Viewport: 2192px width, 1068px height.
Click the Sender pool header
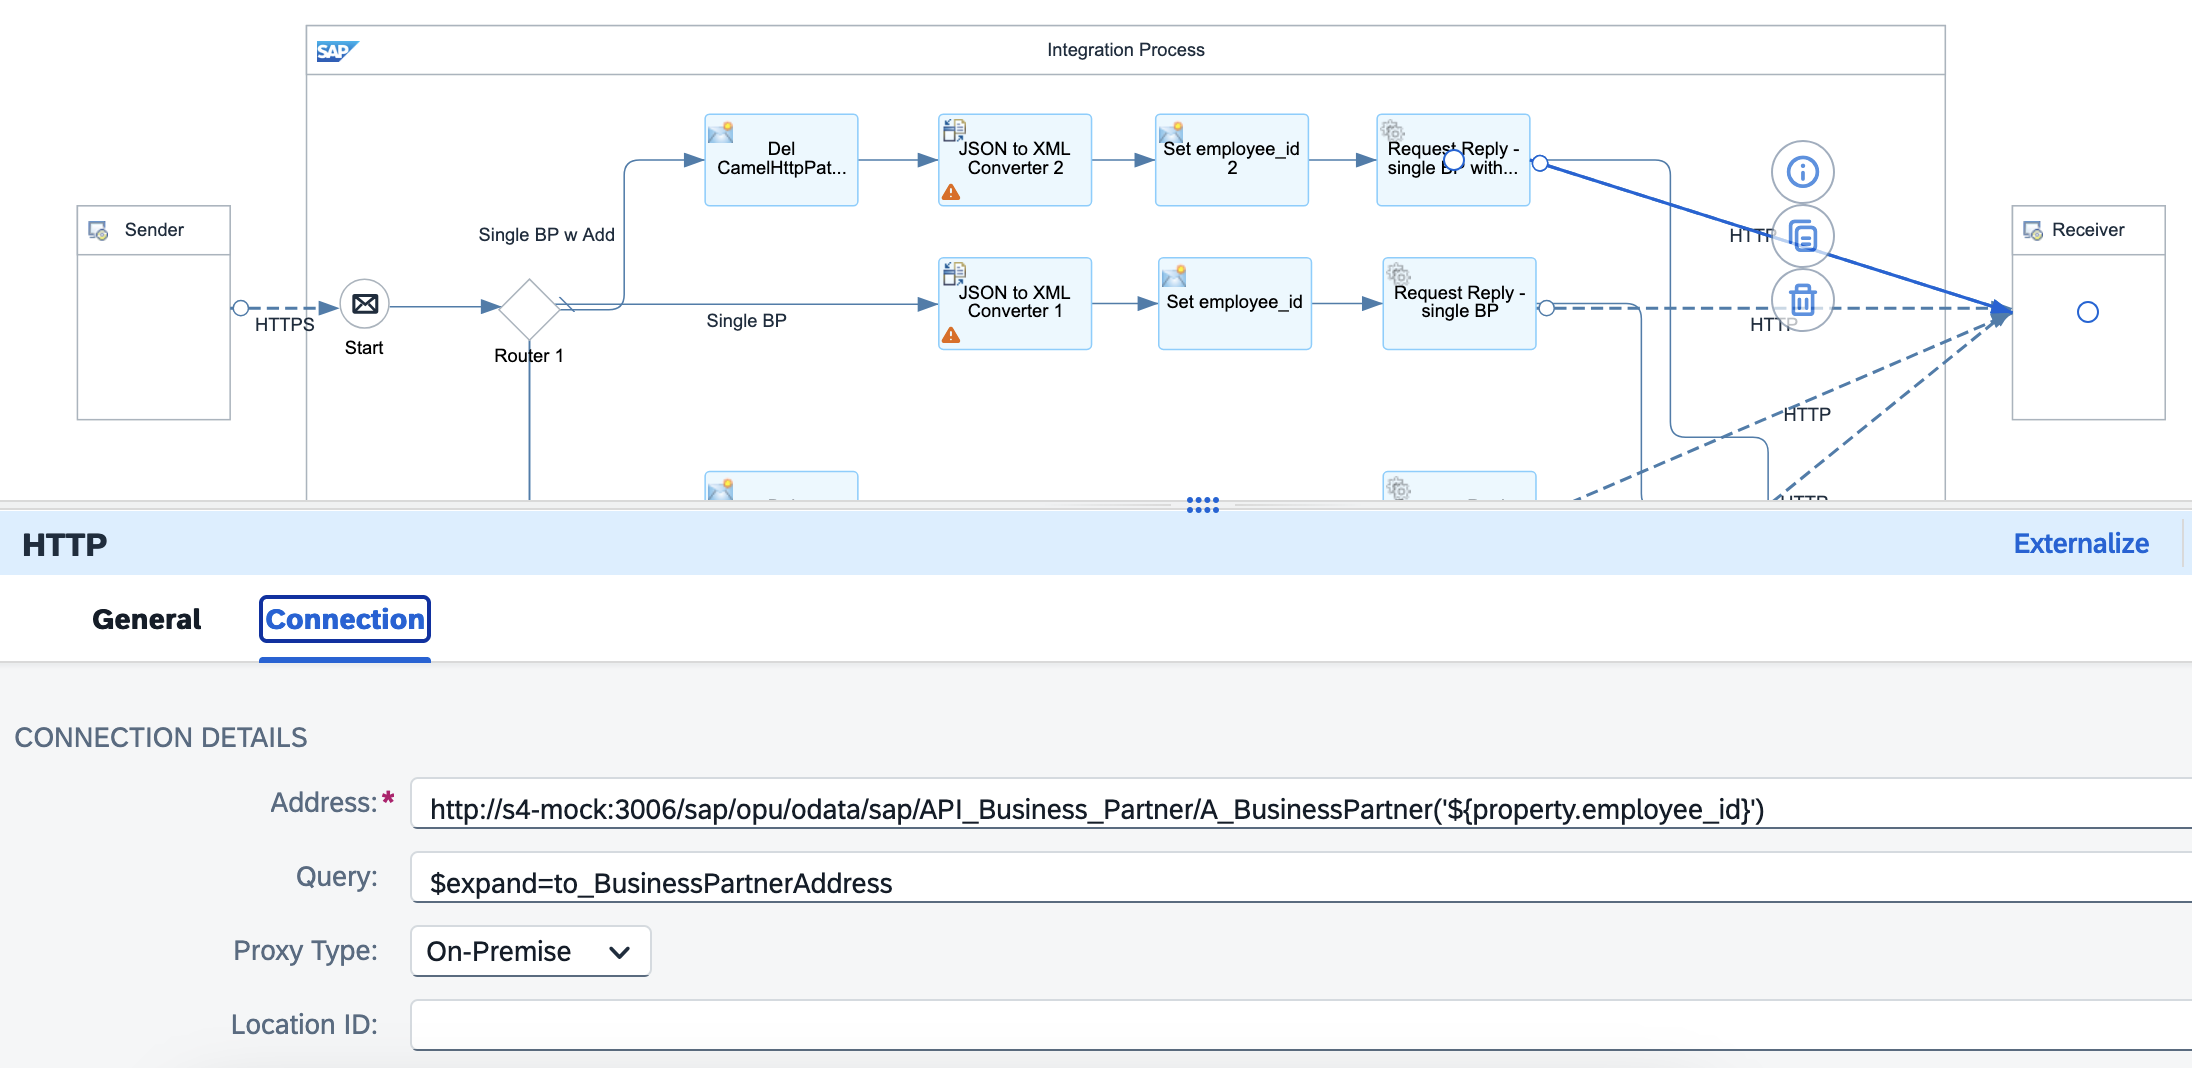tap(154, 231)
